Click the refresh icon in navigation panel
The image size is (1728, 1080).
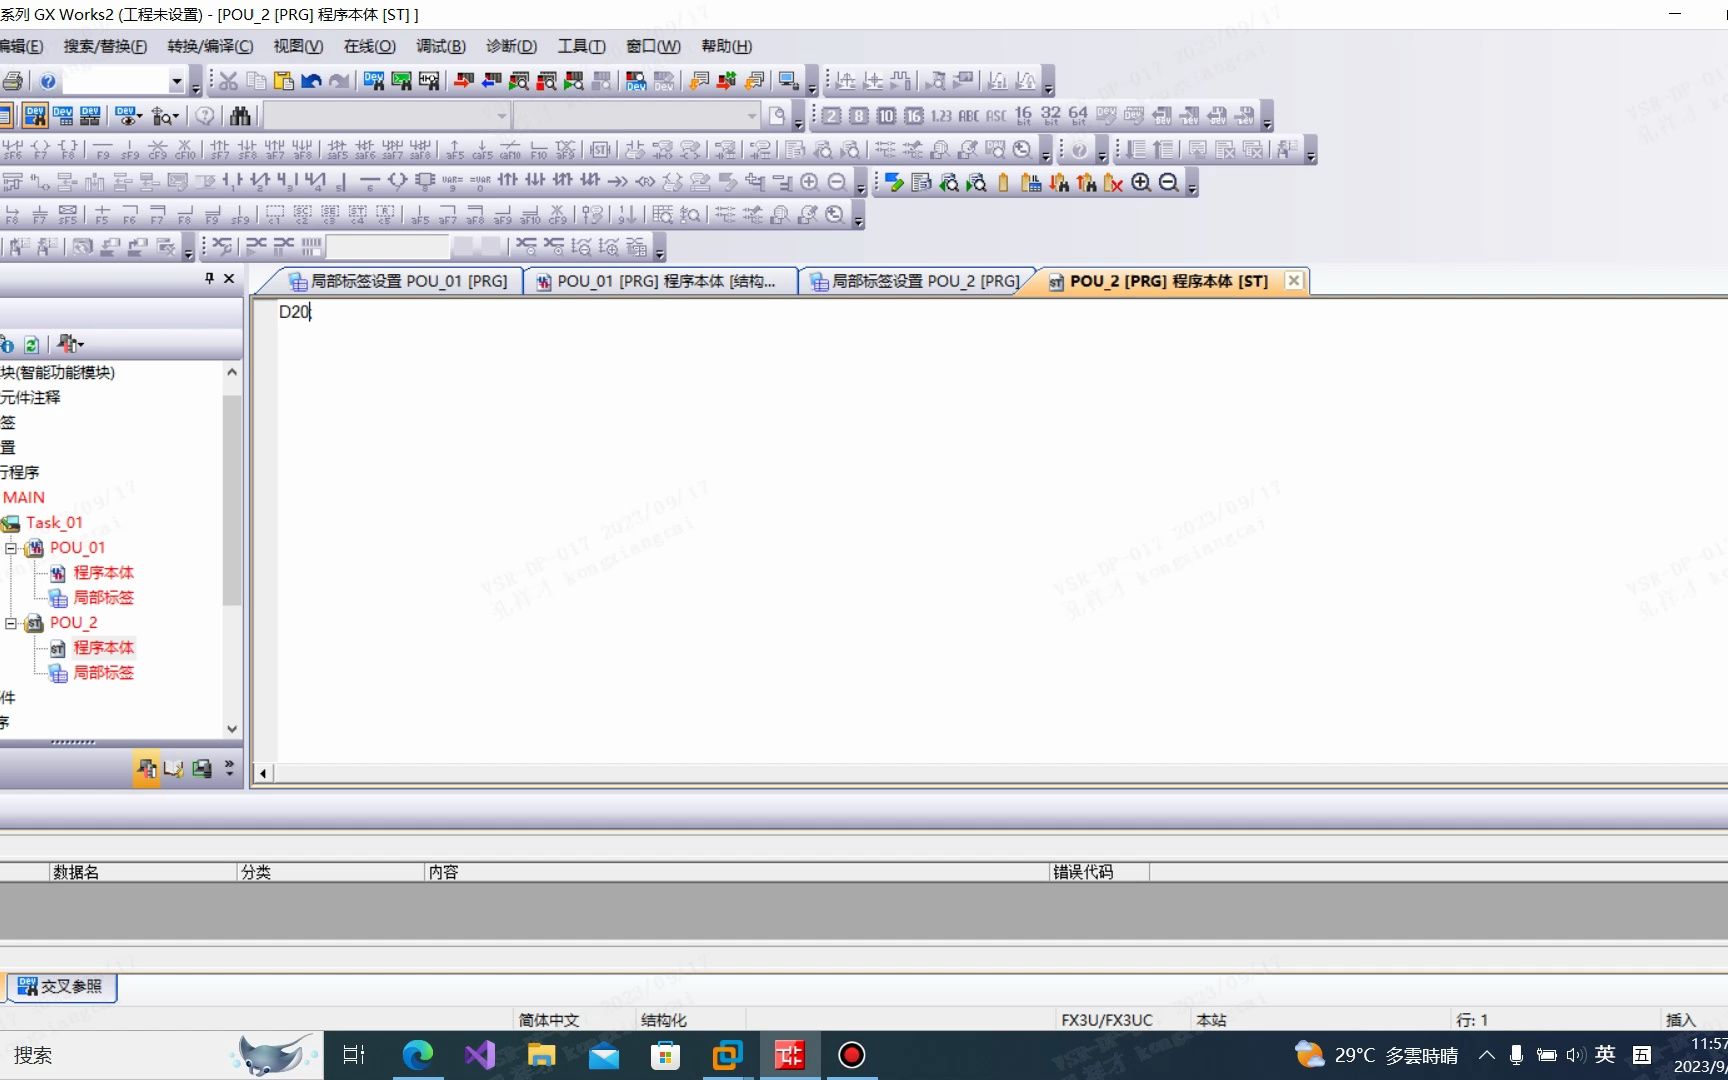[x=31, y=345]
